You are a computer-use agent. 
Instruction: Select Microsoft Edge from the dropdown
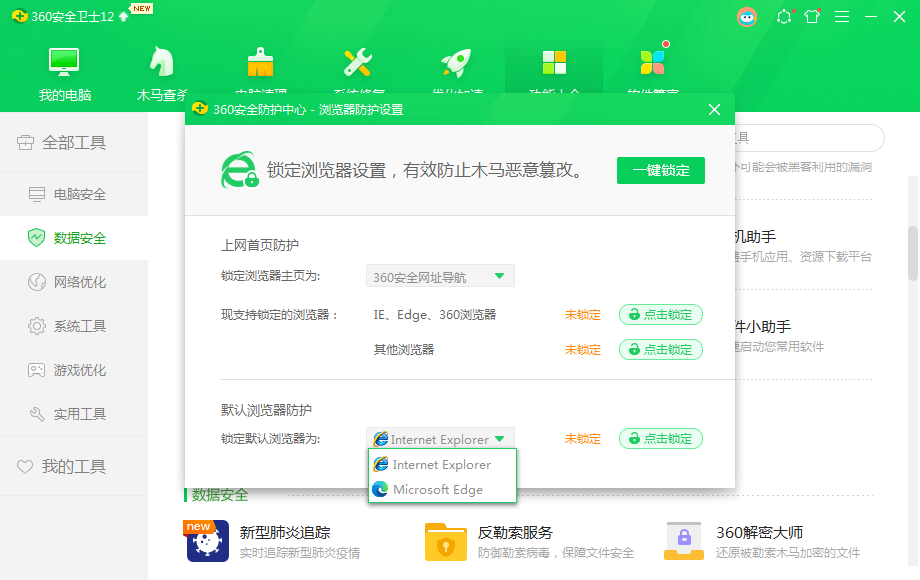(x=440, y=490)
